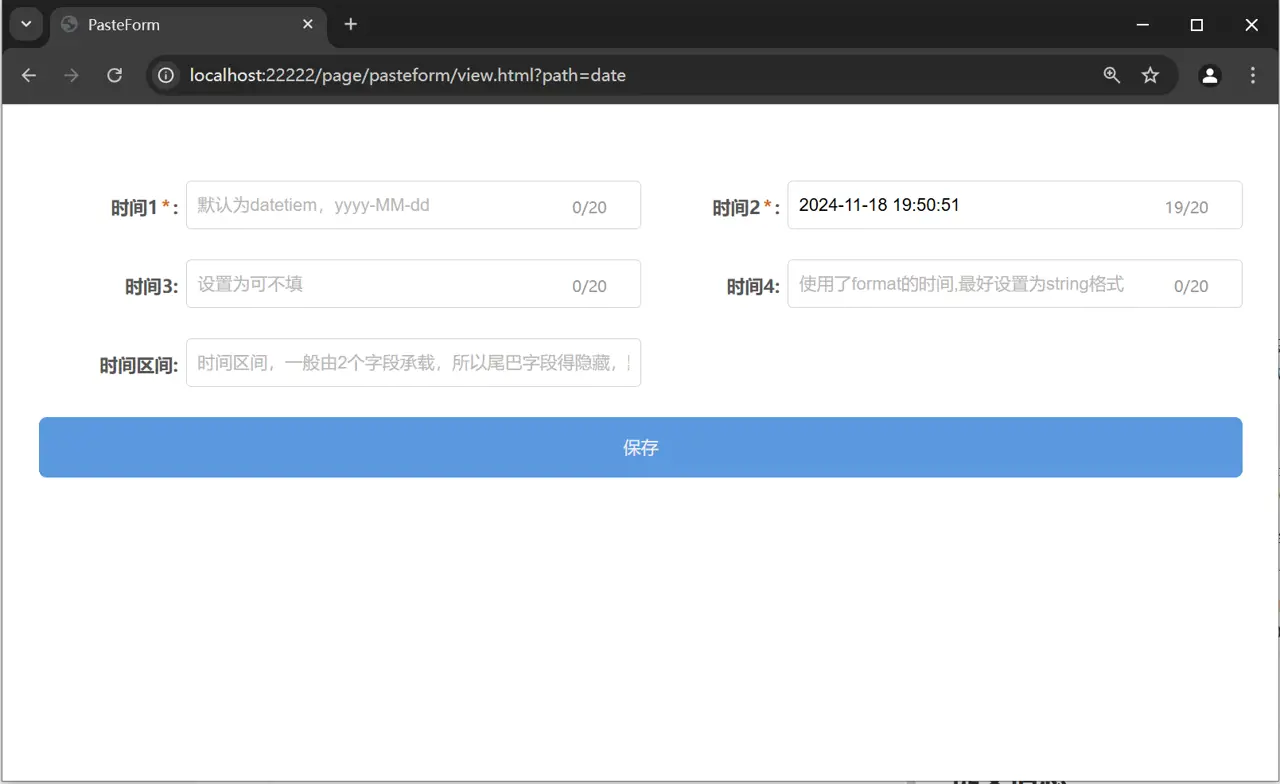
Task: Close the PasteForm tab
Action: pyautogui.click(x=308, y=24)
